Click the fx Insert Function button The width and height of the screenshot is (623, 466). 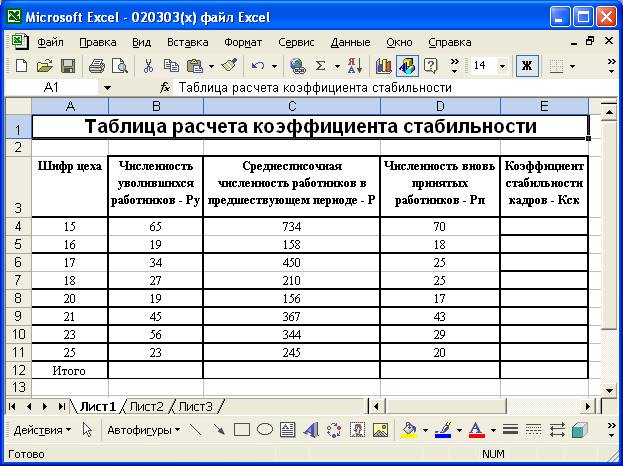(164, 88)
